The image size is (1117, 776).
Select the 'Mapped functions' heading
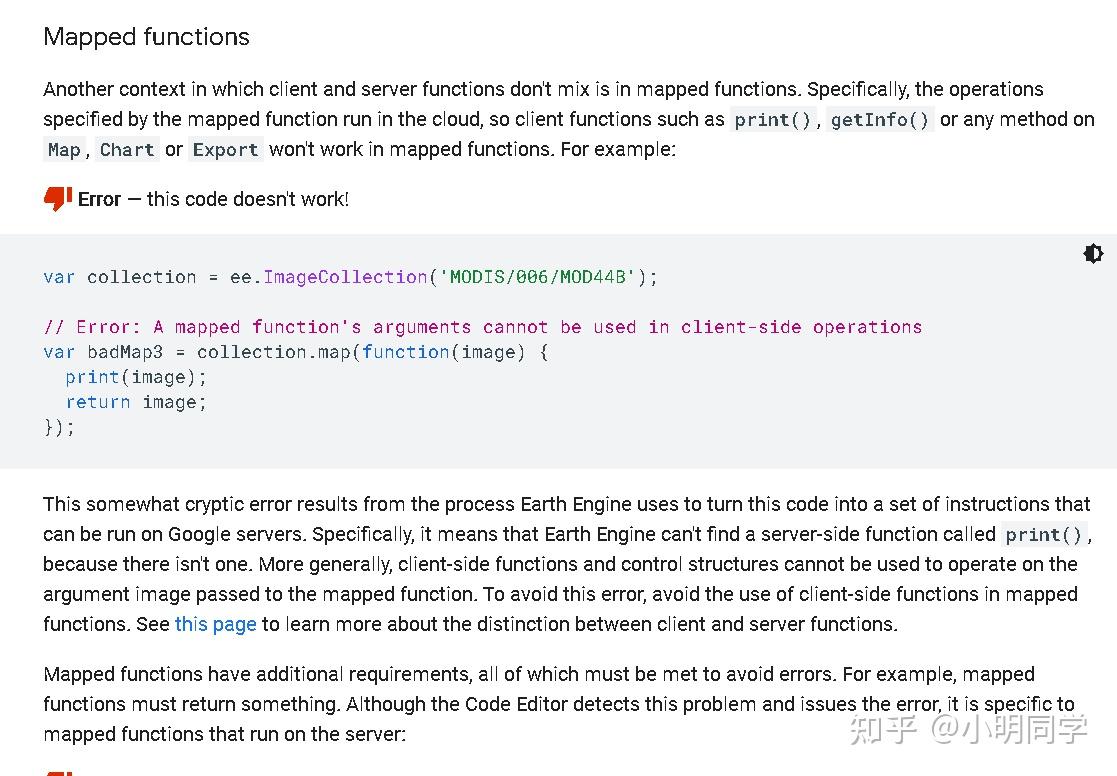pyautogui.click(x=146, y=37)
